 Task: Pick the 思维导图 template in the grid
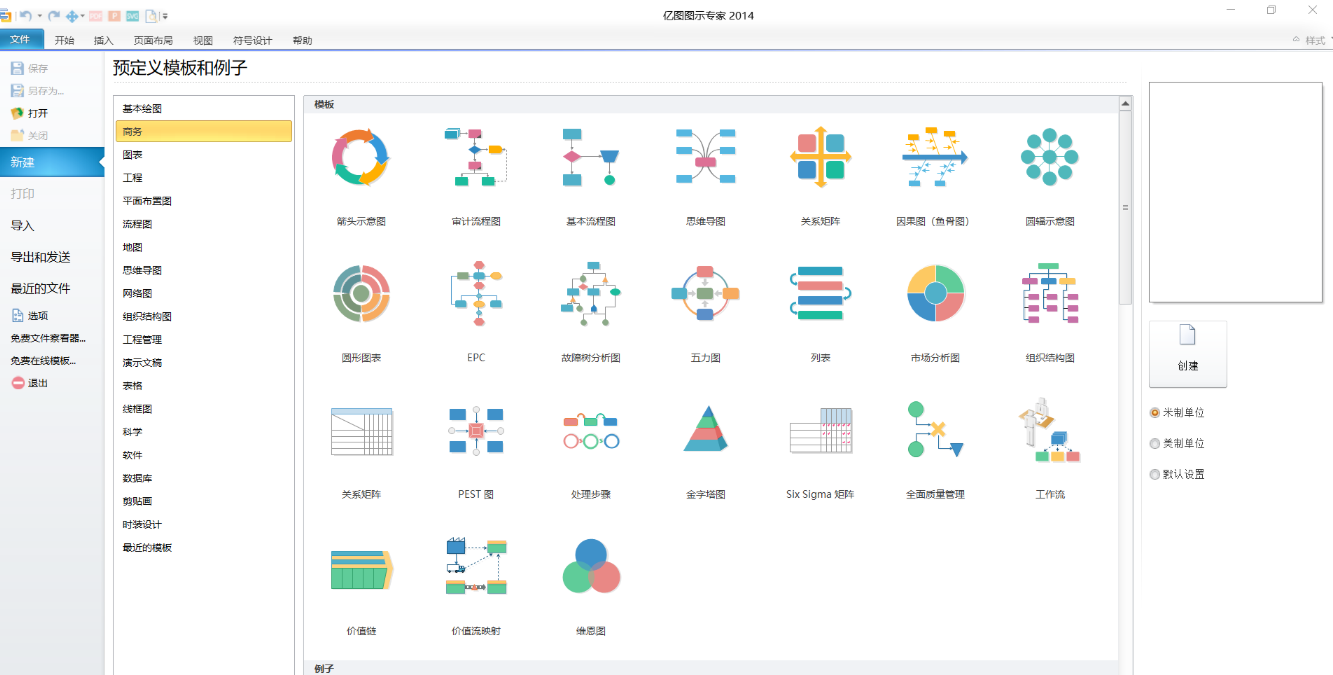pos(705,156)
